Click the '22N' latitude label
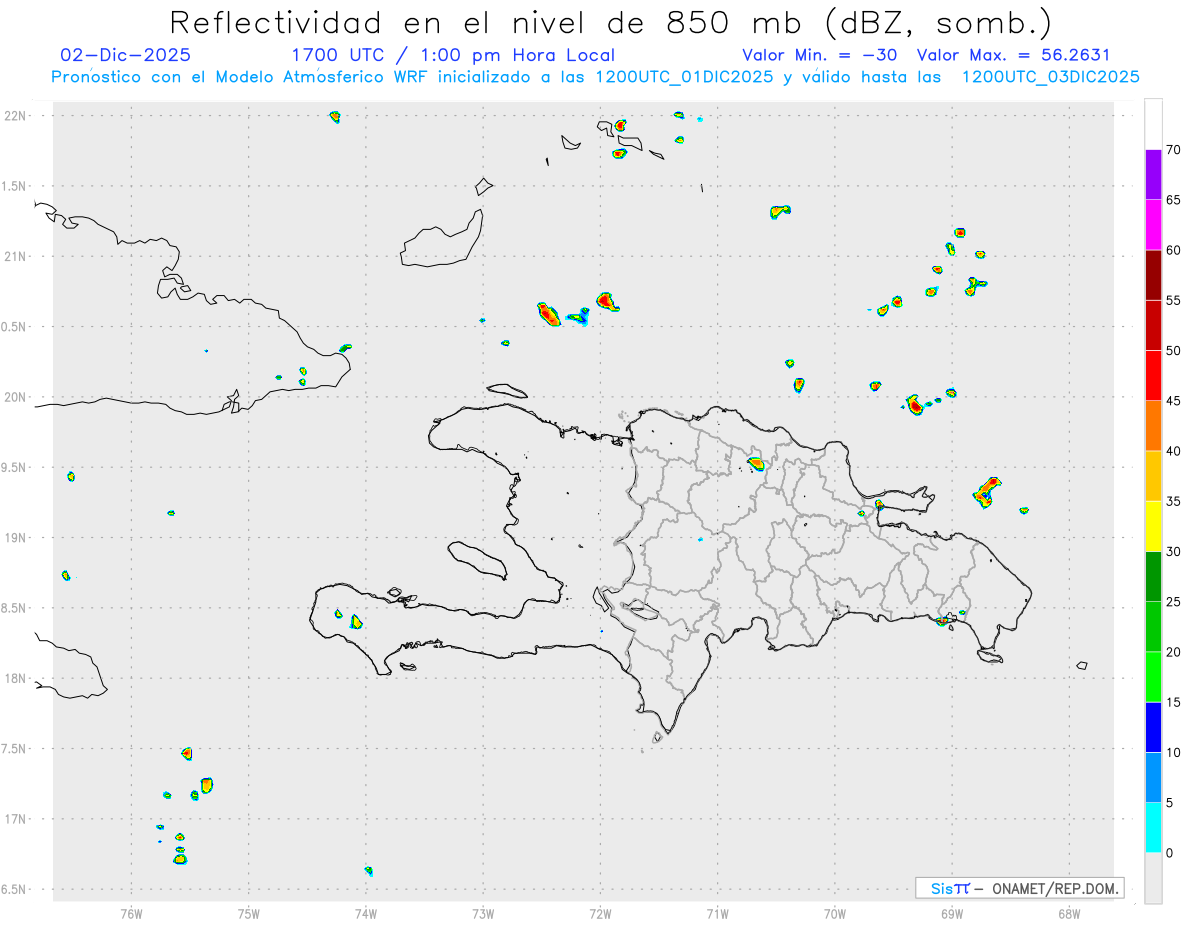This screenshot has height=927, width=1200. click(x=17, y=116)
